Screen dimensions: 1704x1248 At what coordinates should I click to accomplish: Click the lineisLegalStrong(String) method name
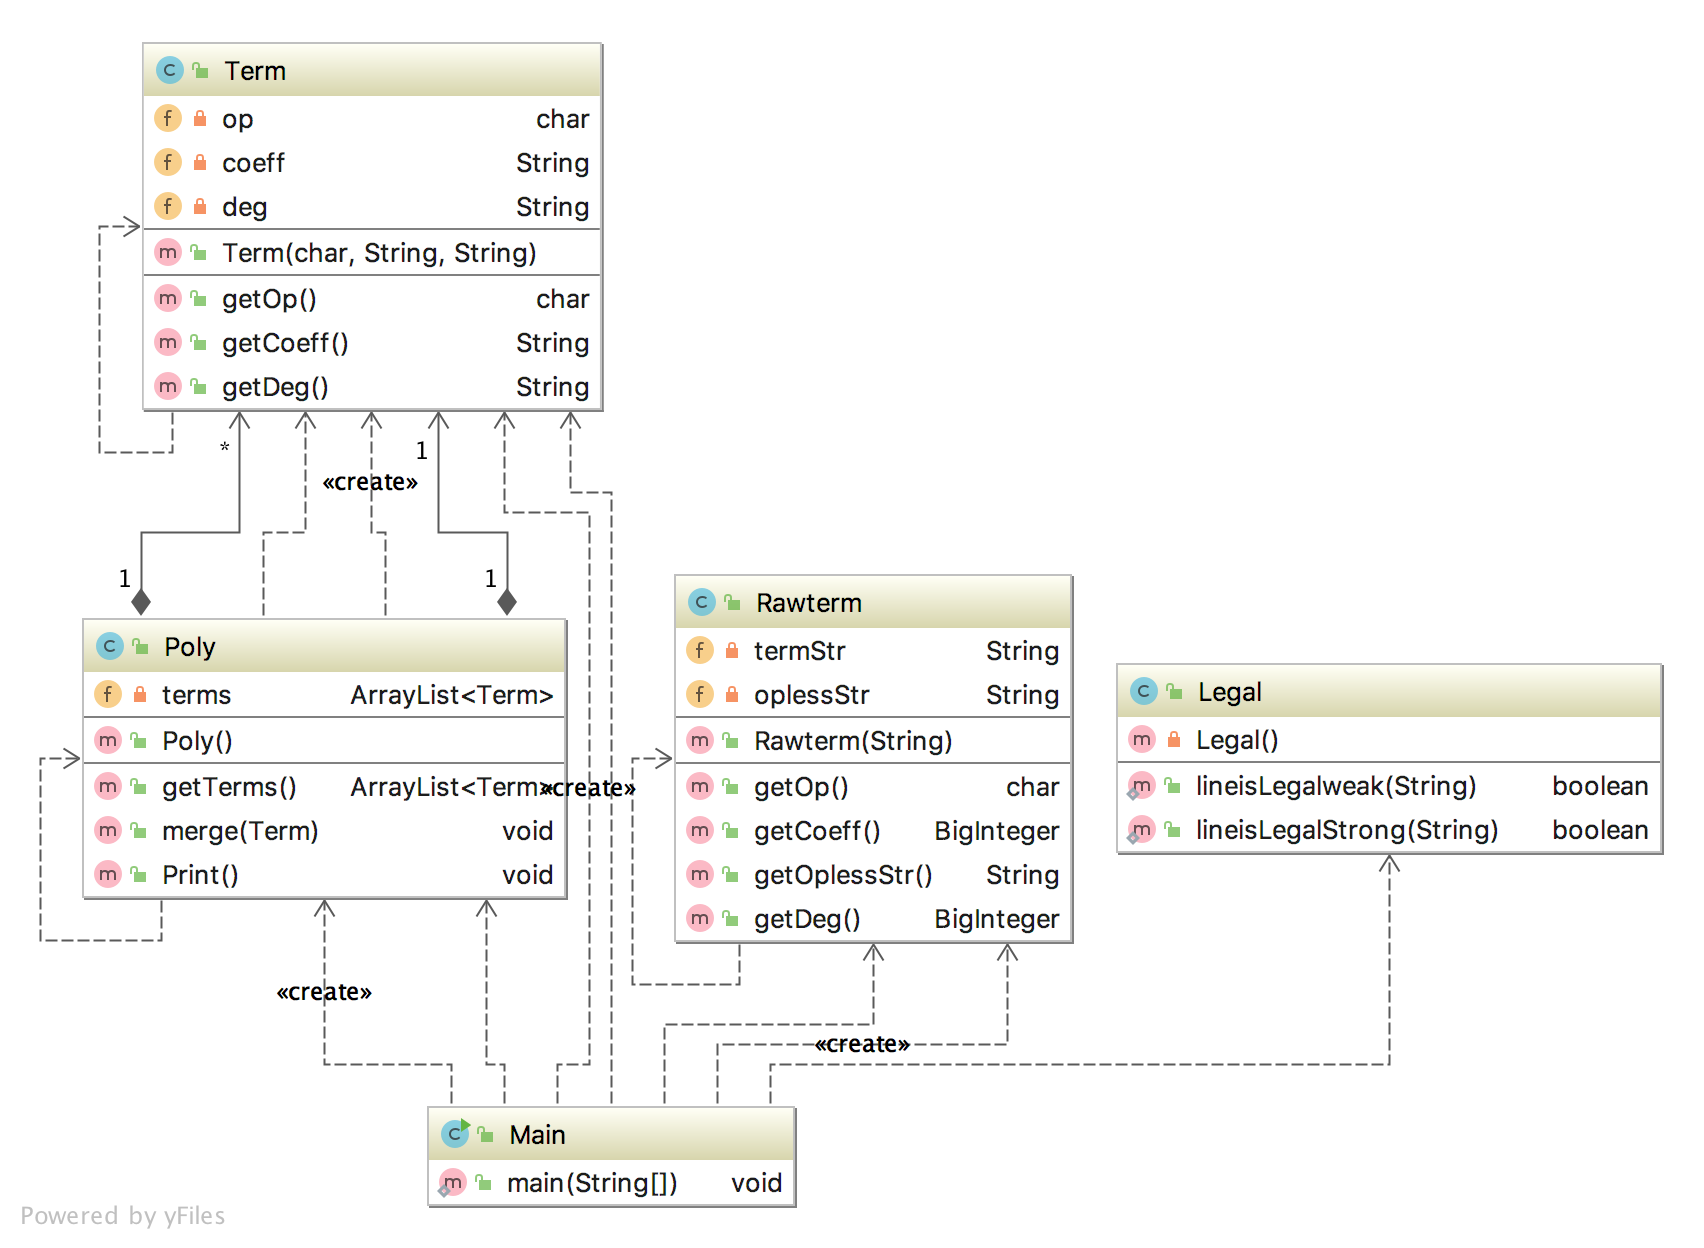point(1347,830)
